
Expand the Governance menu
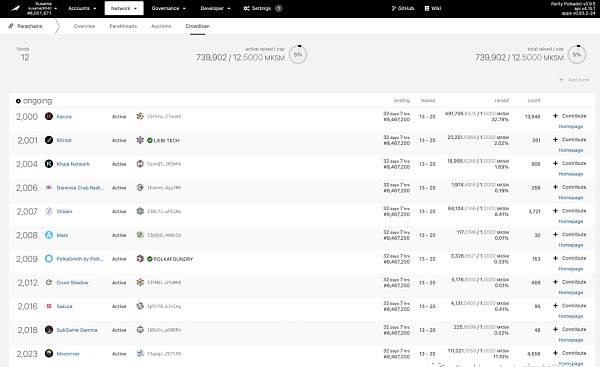[x=168, y=8]
